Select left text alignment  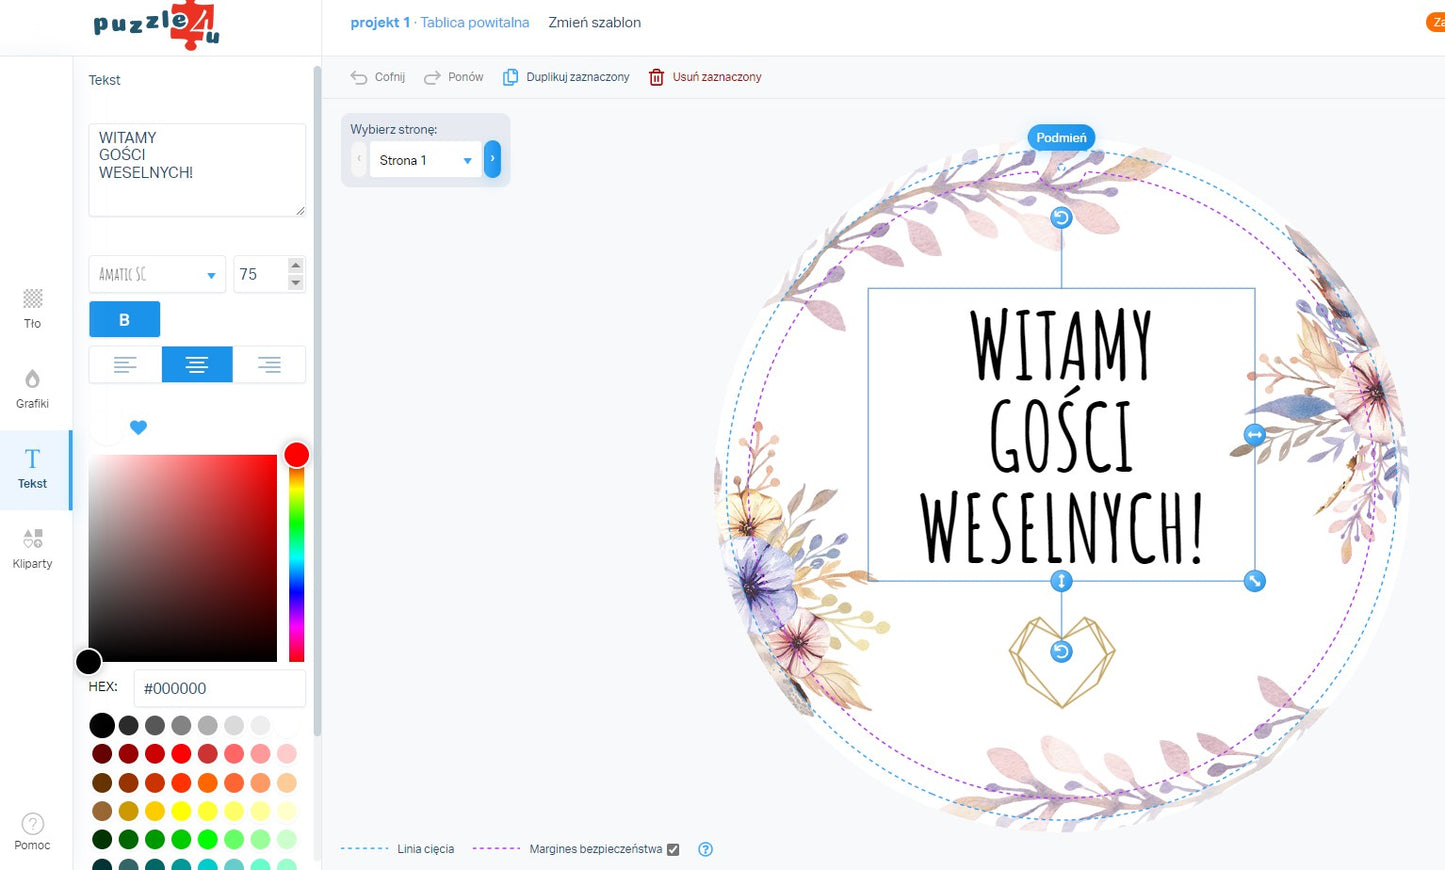click(125, 365)
